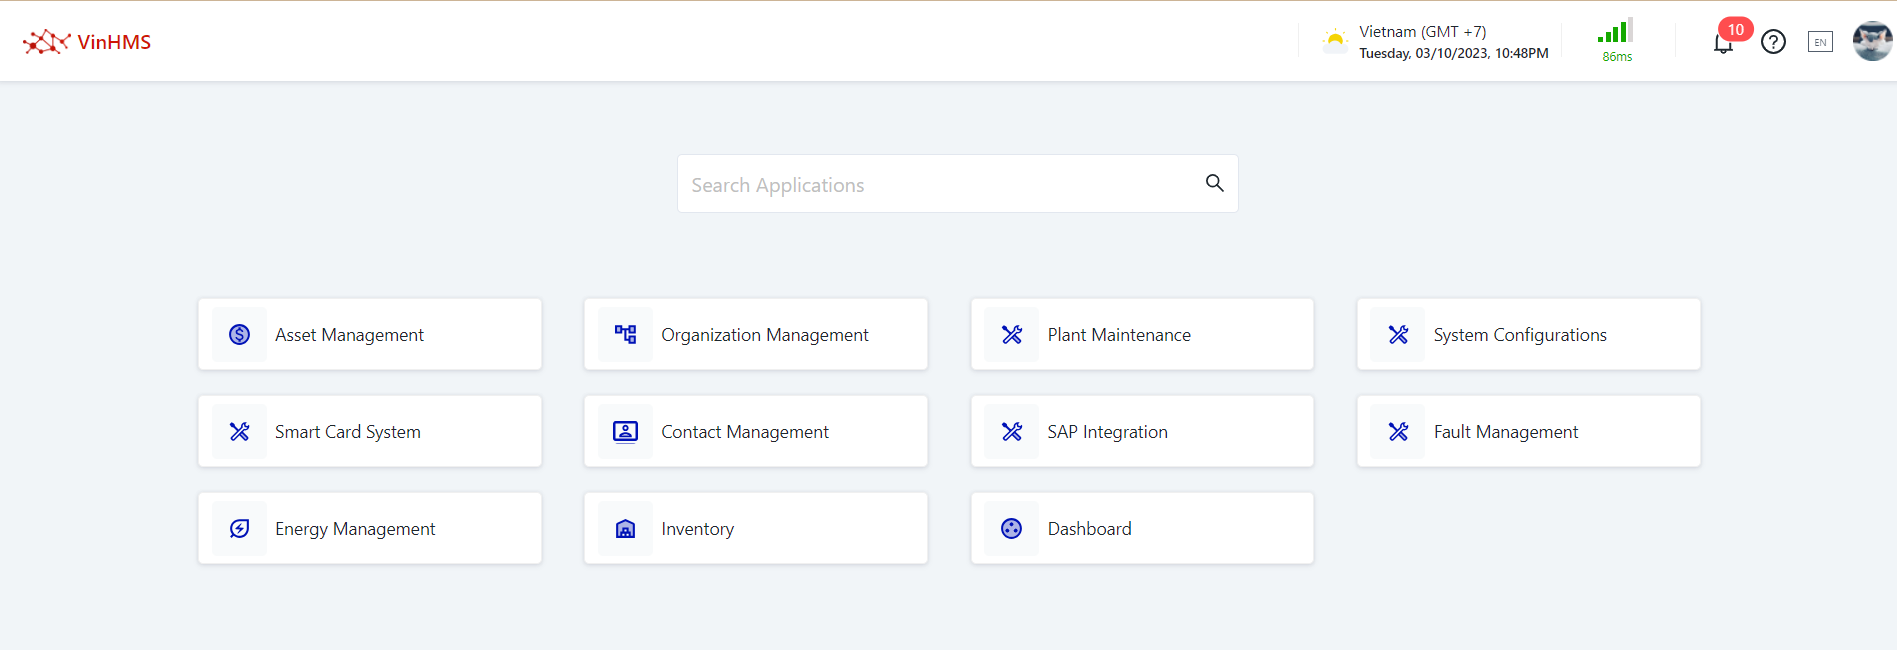Open the user profile avatar
This screenshot has height=650, width=1897.
(x=1871, y=42)
